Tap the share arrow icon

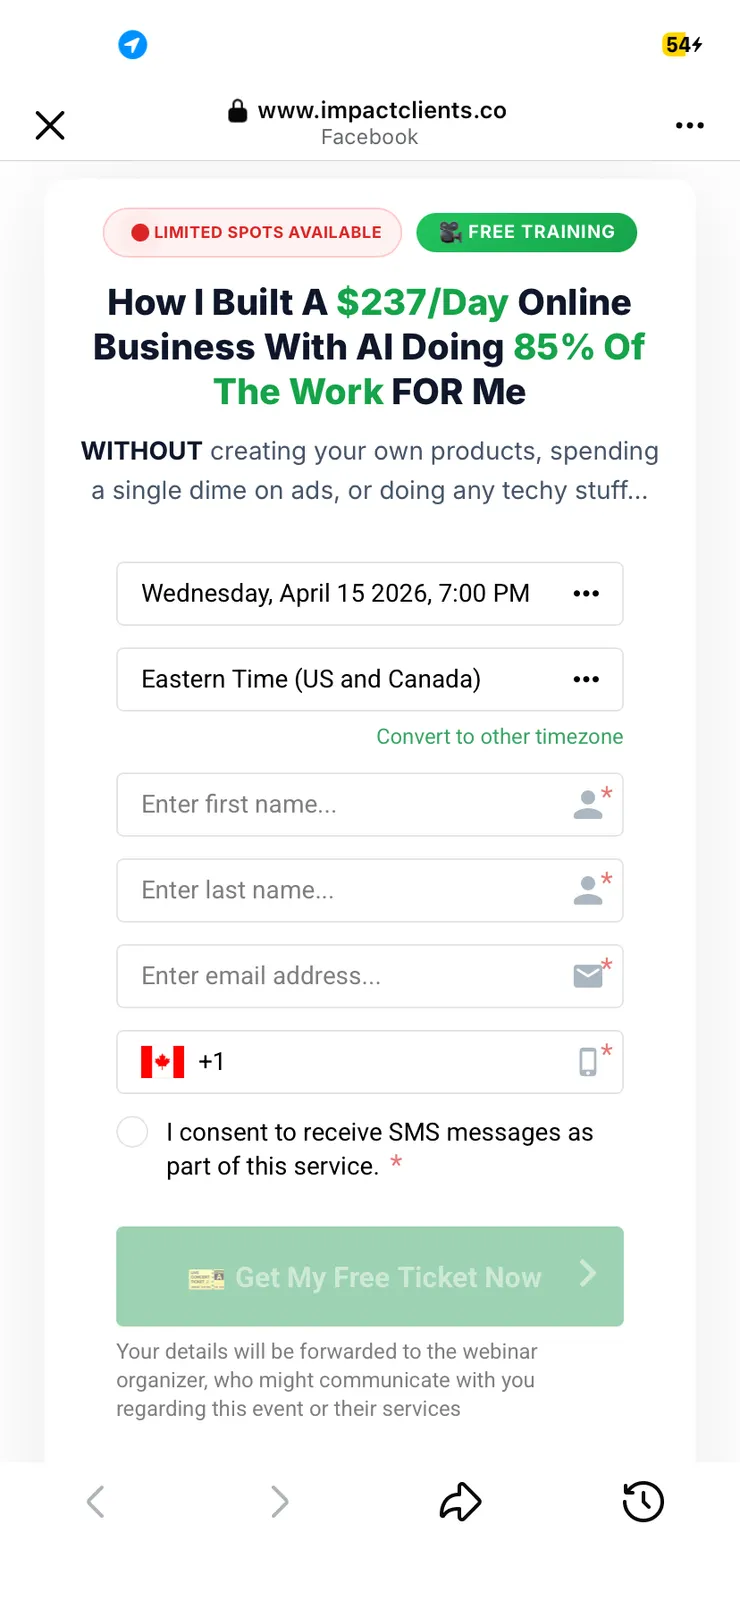point(461,1501)
